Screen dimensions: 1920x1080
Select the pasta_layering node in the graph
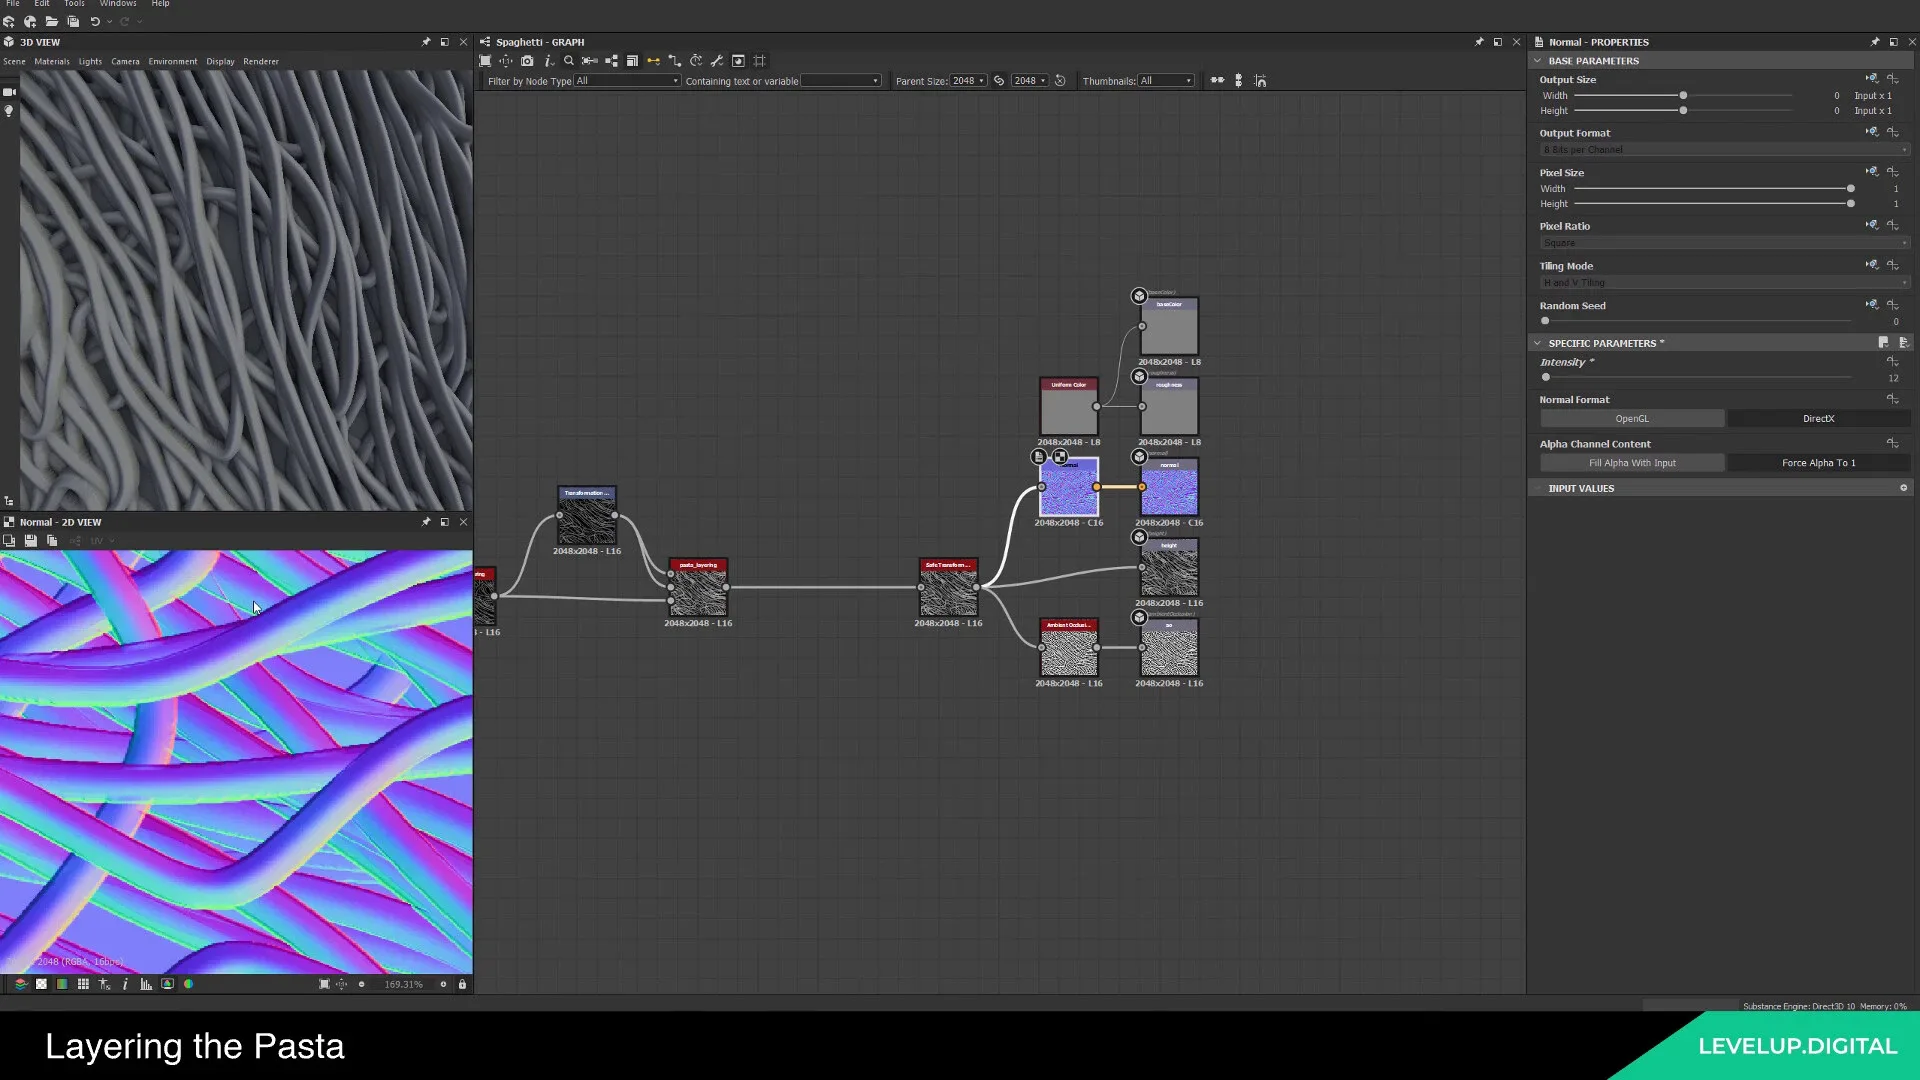coord(698,590)
